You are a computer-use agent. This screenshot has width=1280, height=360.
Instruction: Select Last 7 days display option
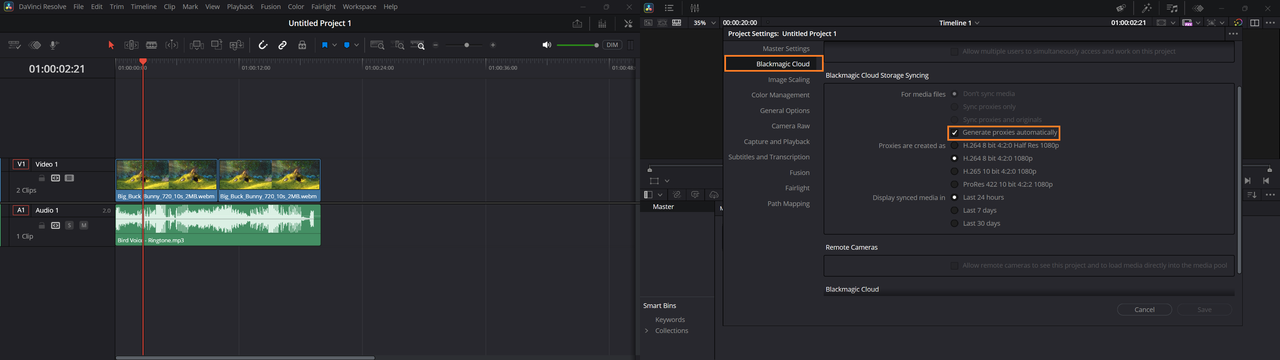pyautogui.click(x=955, y=210)
